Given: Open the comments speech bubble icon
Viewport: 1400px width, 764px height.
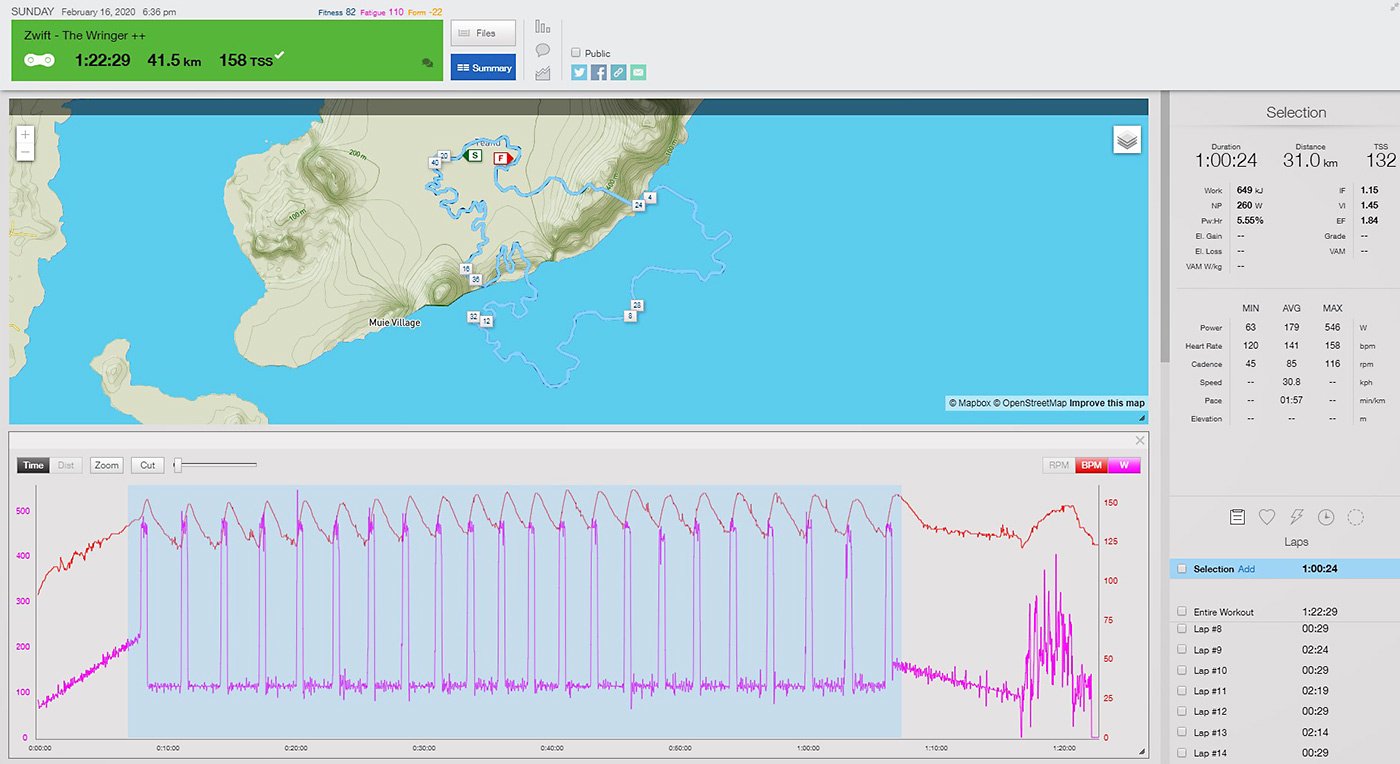Looking at the screenshot, I should click(x=543, y=50).
